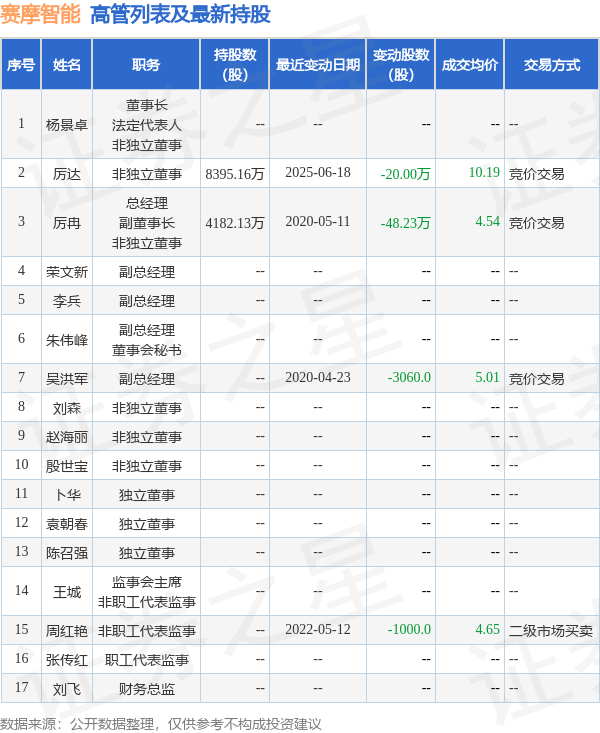Select the name 周红艳
This screenshot has height=733, width=600.
(x=66, y=631)
